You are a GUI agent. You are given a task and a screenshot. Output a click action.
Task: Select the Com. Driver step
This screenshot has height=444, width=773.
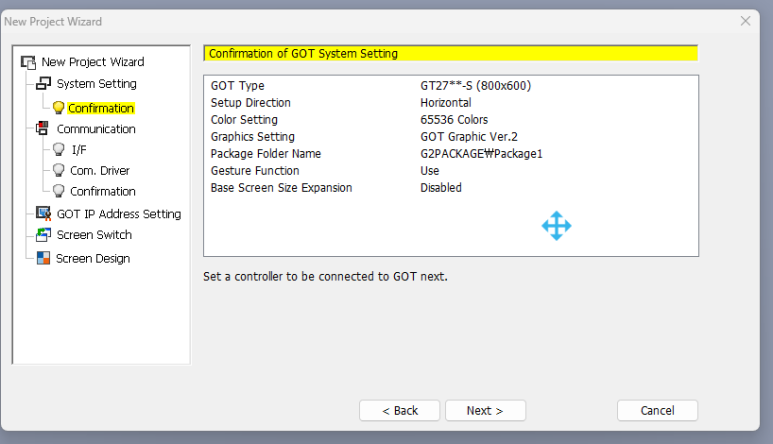pos(100,171)
